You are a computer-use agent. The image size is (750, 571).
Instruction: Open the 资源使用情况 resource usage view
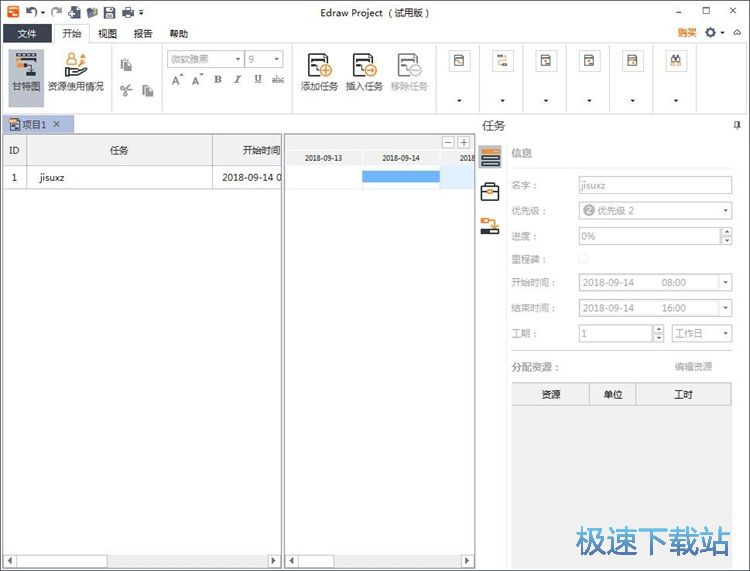click(x=75, y=72)
